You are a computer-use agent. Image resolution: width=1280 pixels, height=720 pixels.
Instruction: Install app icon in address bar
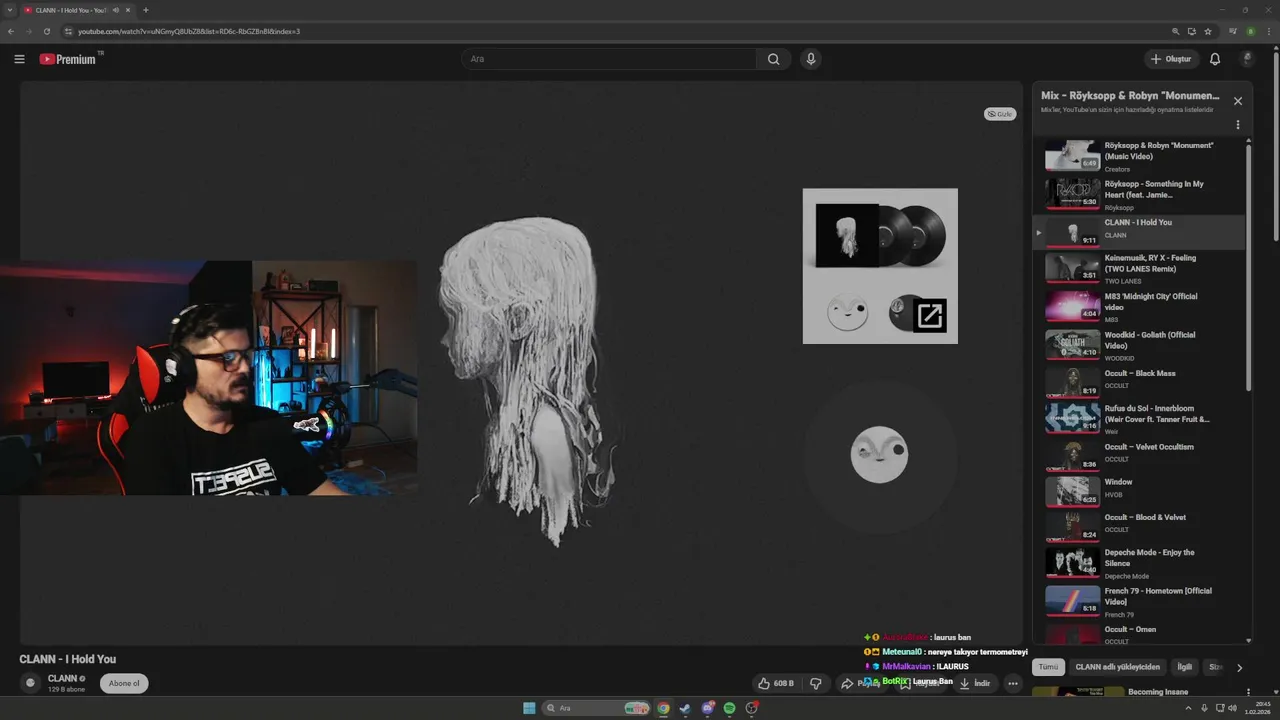pos(1191,31)
